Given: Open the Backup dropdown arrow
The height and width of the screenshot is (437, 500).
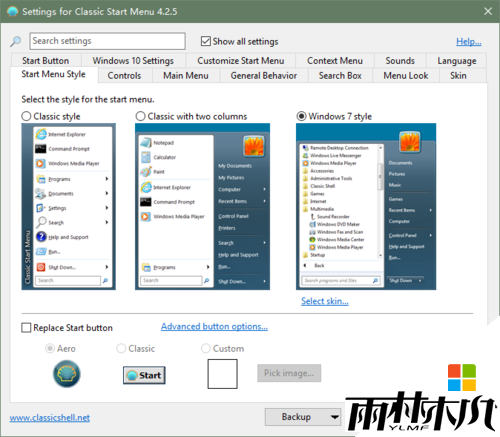Looking at the screenshot, I should point(334,417).
